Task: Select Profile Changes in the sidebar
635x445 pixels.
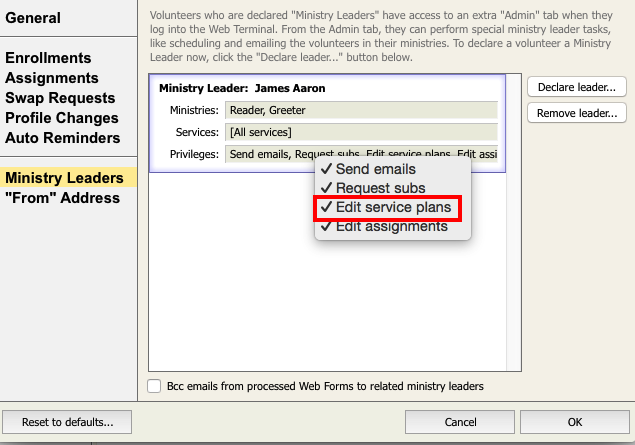Action: (x=62, y=118)
